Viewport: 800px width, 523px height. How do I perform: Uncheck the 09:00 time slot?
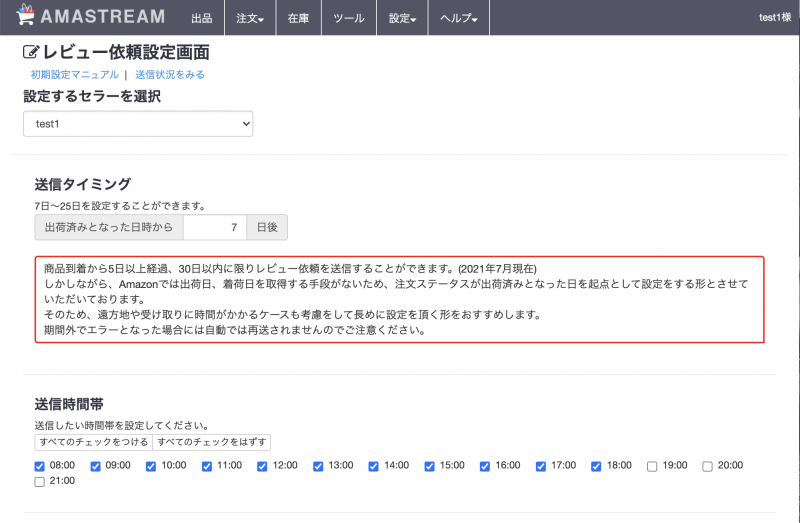coord(95,466)
